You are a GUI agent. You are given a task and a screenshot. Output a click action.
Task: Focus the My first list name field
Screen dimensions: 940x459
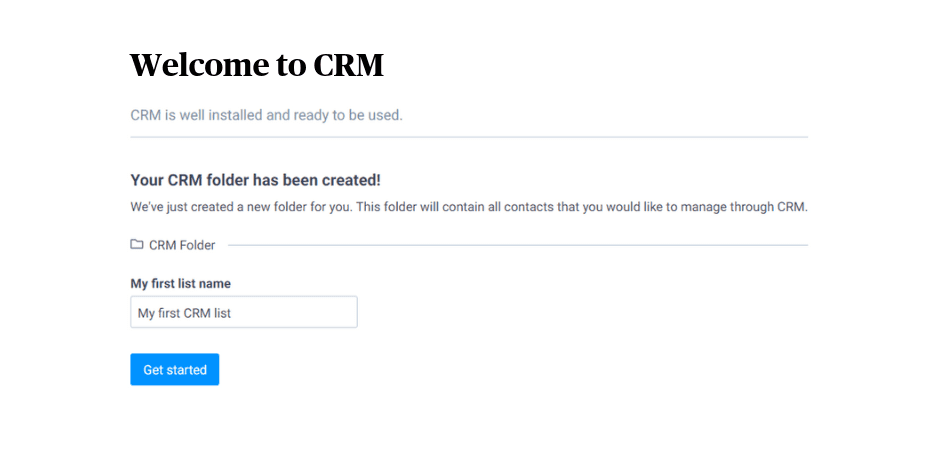[244, 312]
